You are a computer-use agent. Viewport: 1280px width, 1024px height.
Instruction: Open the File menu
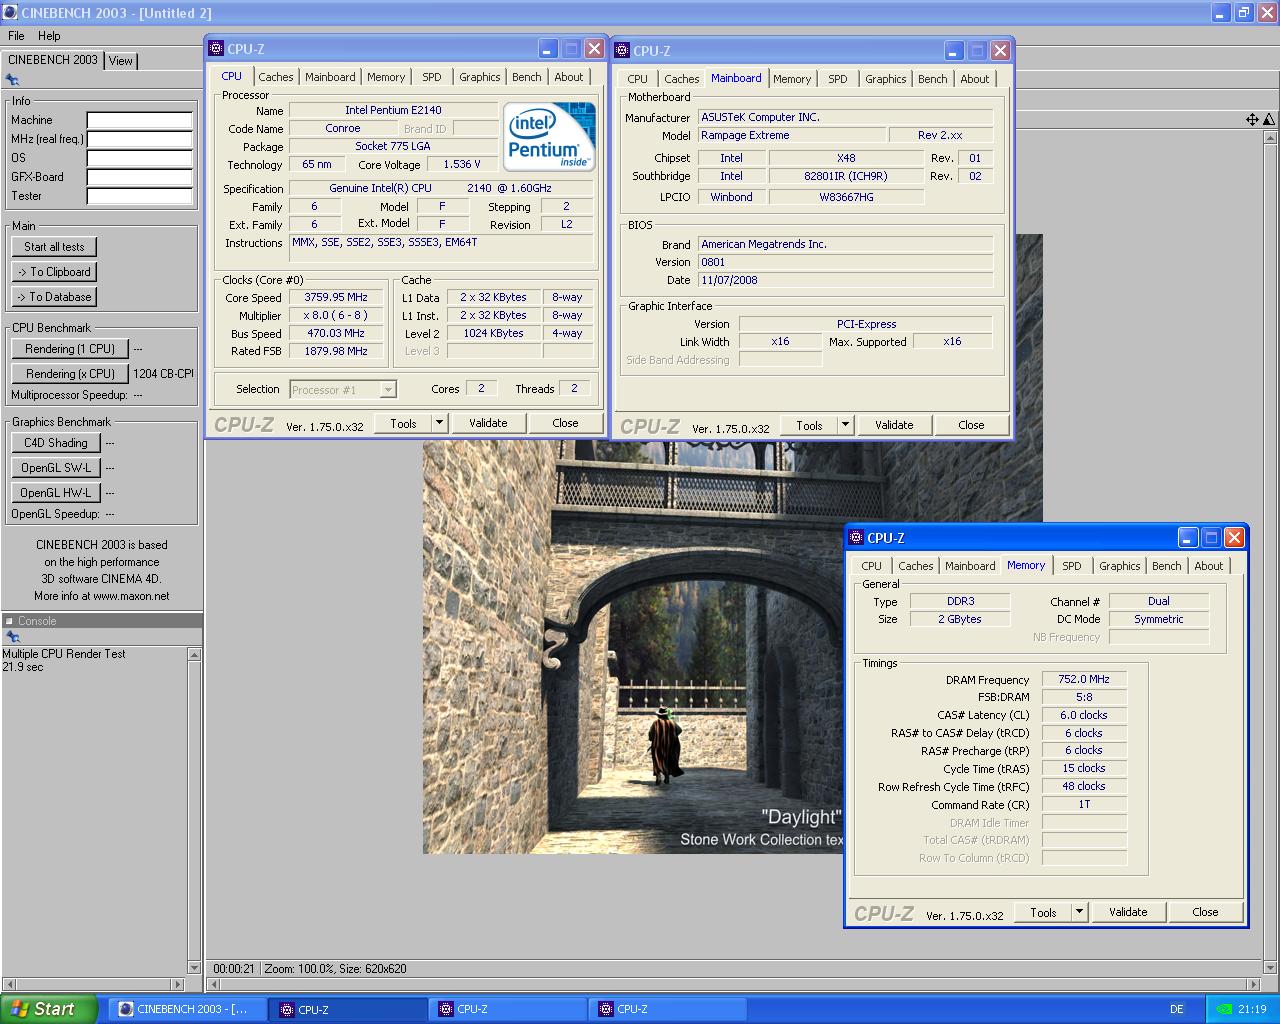pos(16,36)
